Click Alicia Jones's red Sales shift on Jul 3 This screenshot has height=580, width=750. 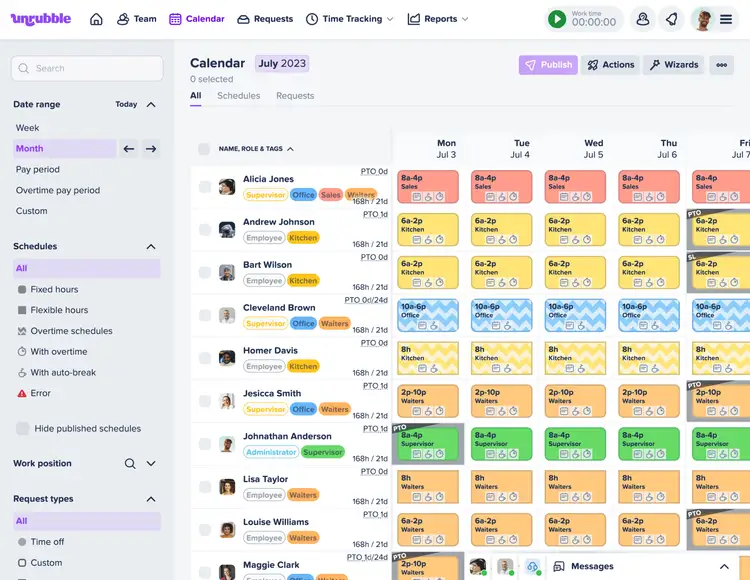[x=428, y=186]
